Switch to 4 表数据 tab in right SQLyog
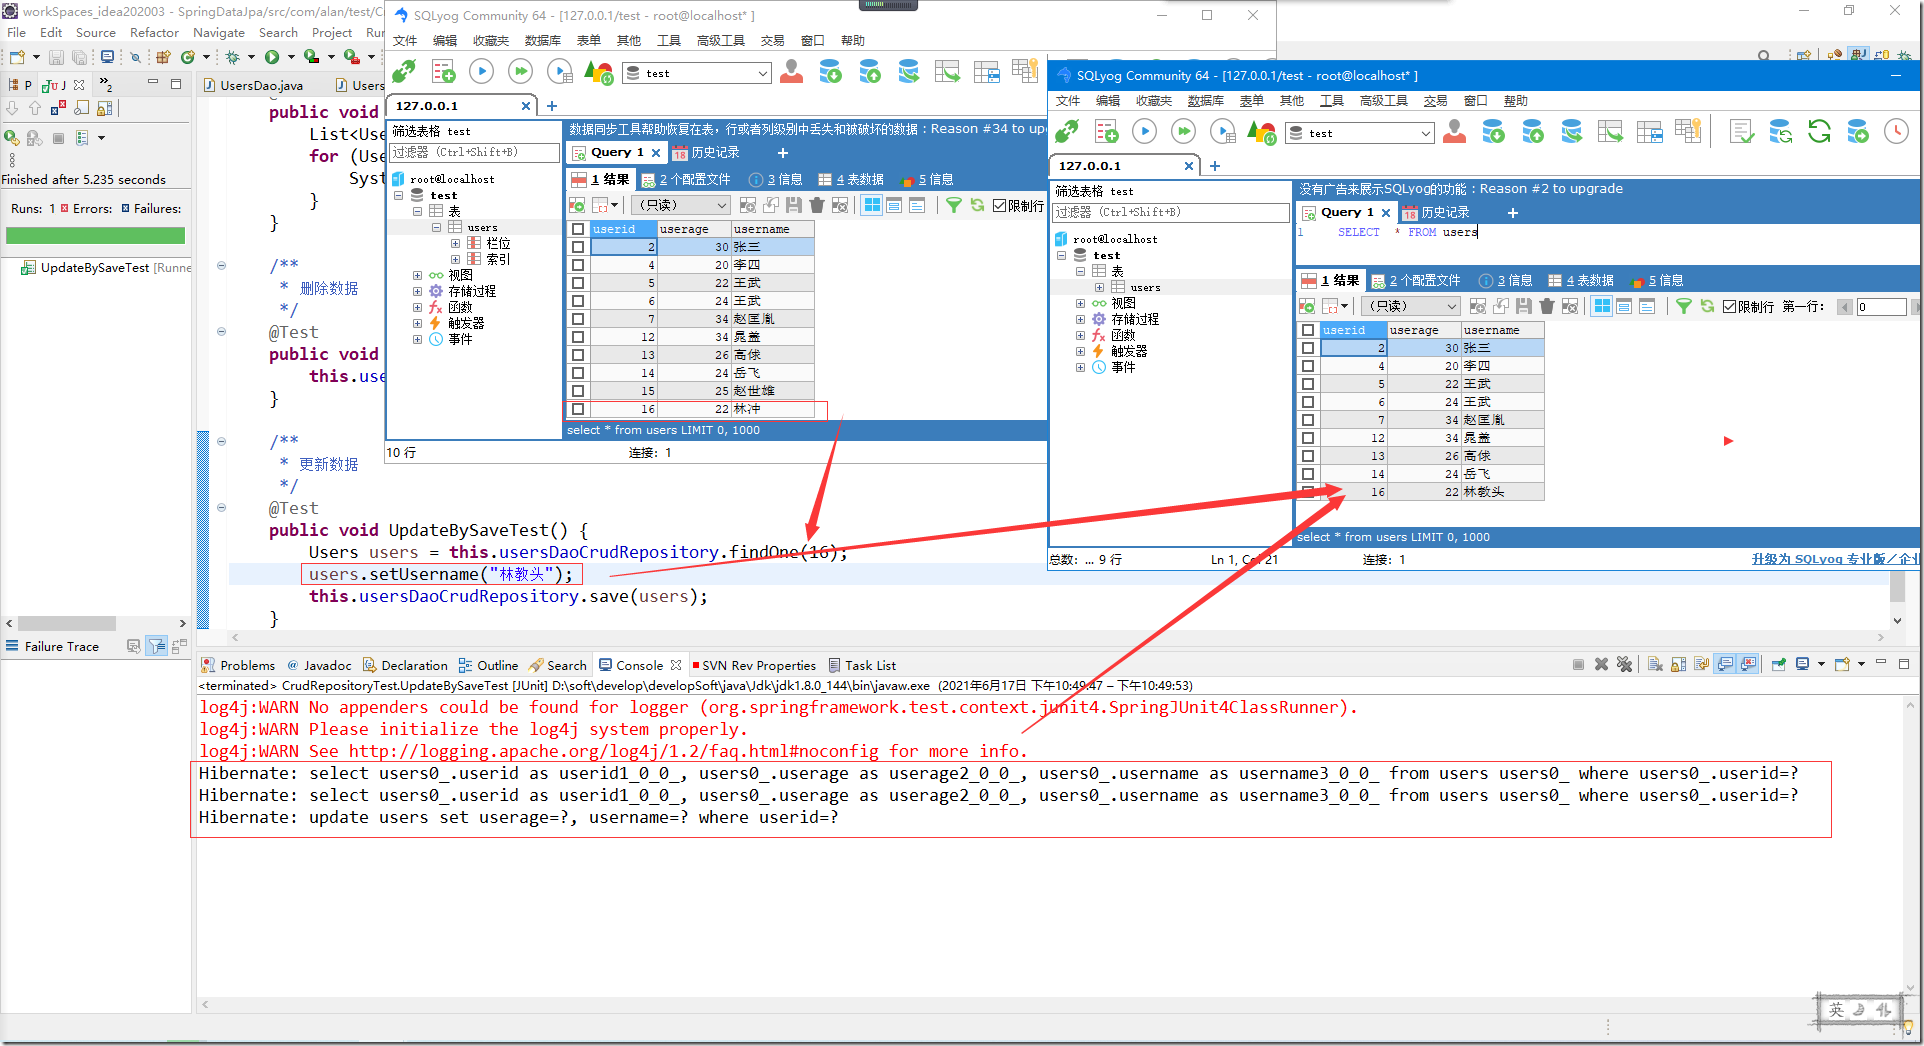 1581,280
